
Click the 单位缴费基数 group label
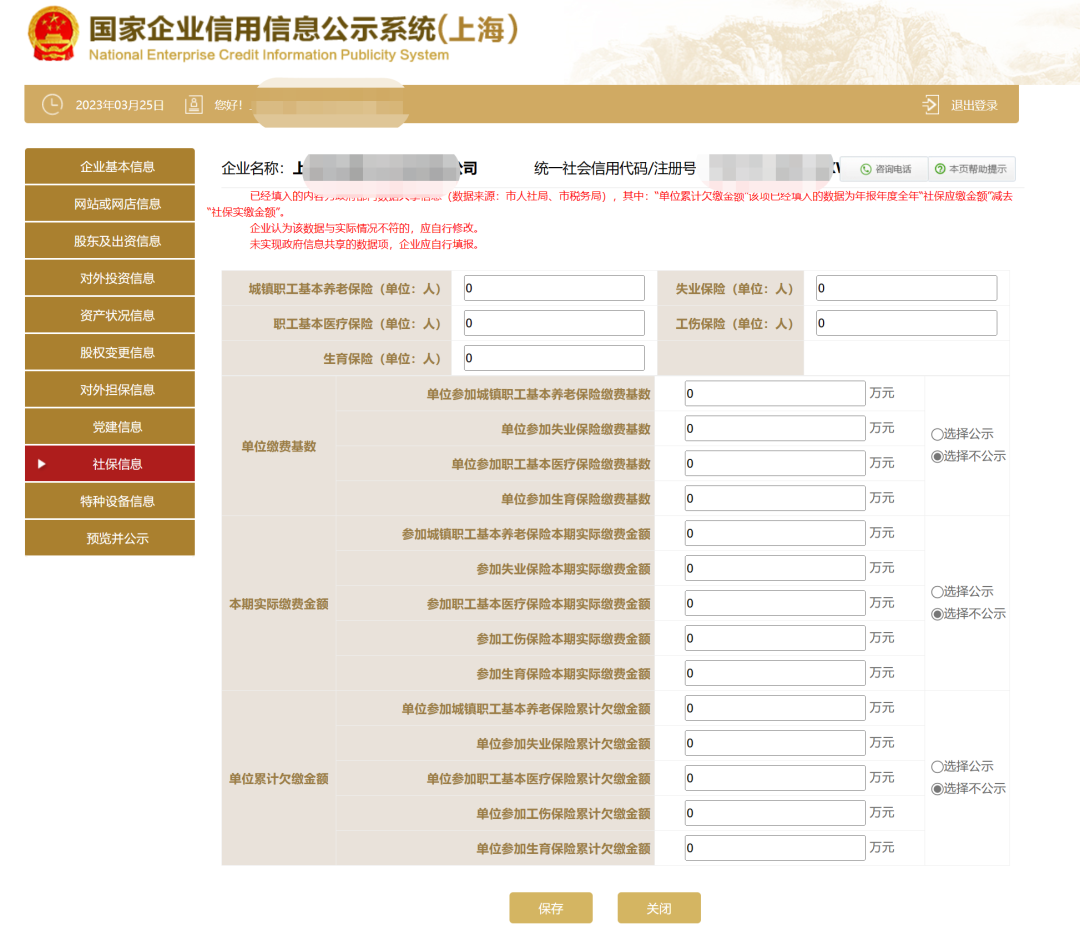coord(279,446)
